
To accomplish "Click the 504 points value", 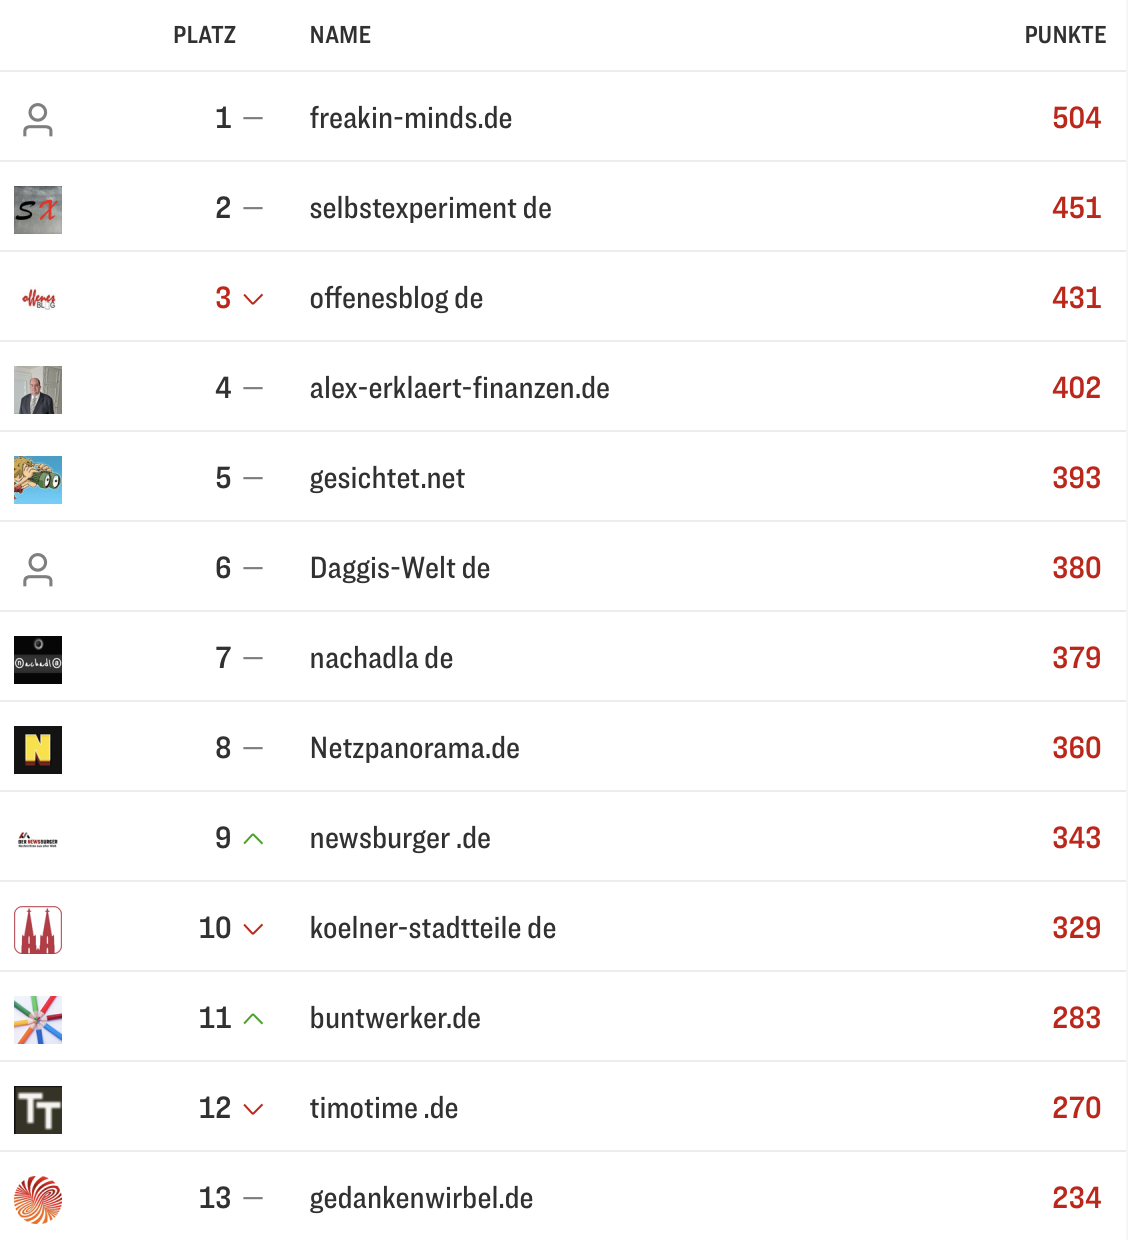I will pos(1076,118).
